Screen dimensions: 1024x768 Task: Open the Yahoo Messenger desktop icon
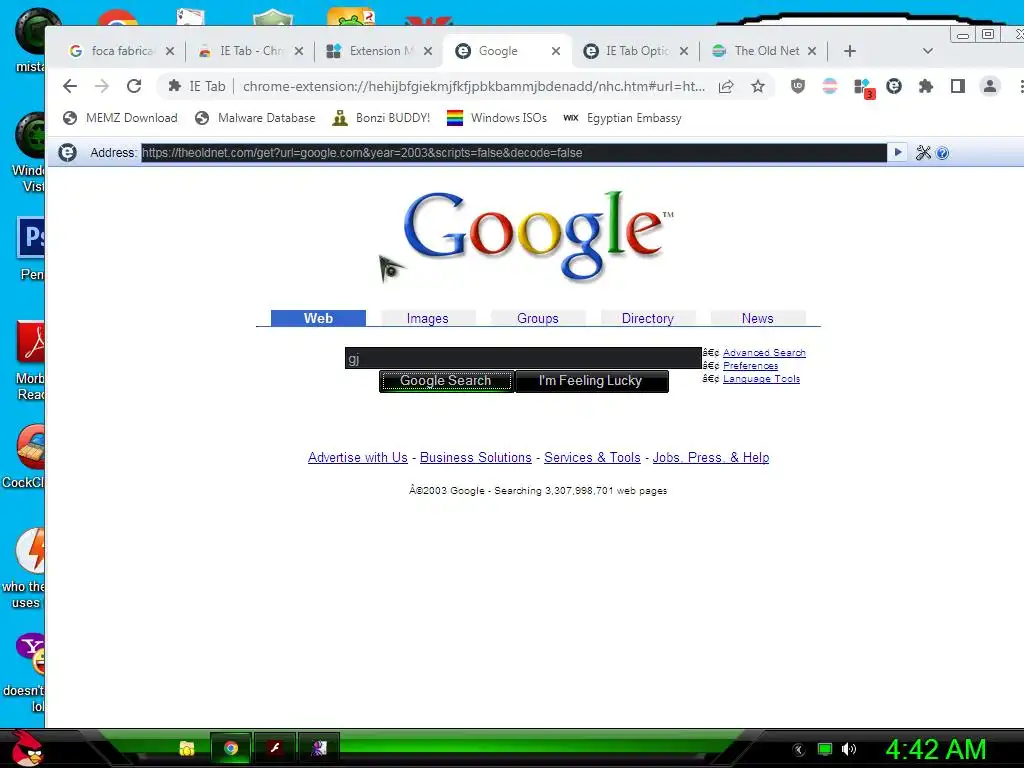(29, 653)
